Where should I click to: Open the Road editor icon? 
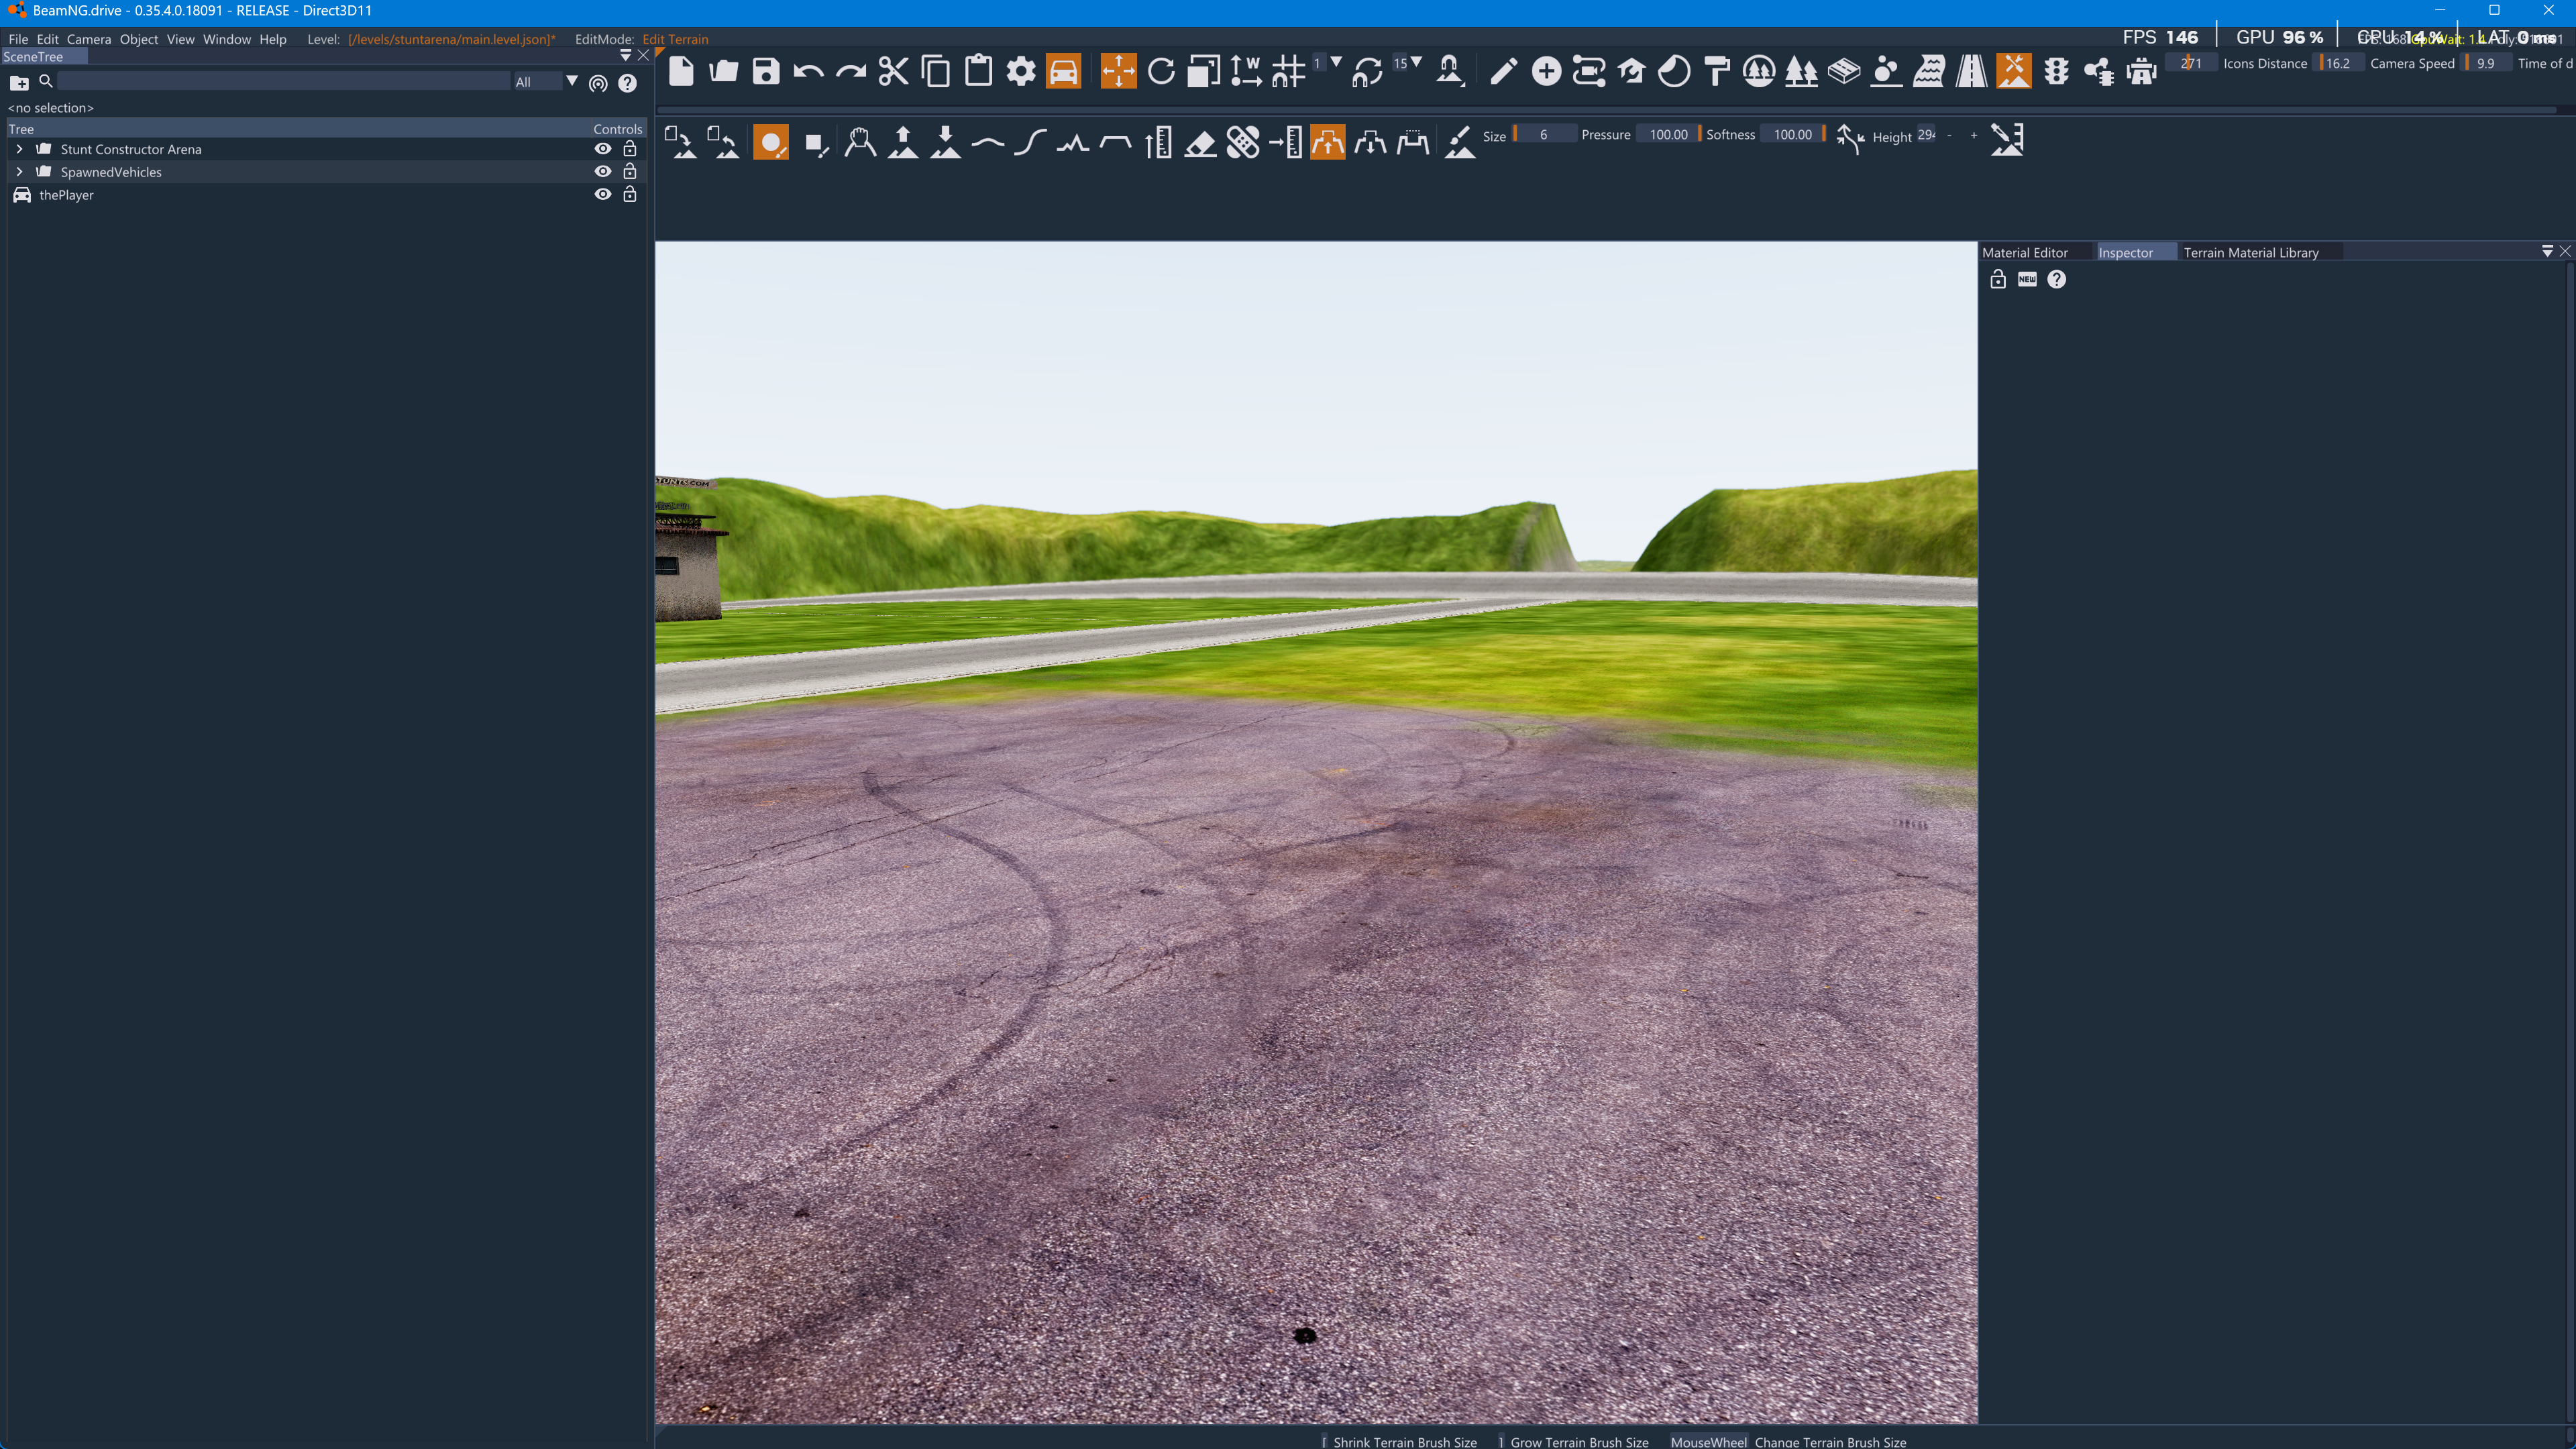1971,71
